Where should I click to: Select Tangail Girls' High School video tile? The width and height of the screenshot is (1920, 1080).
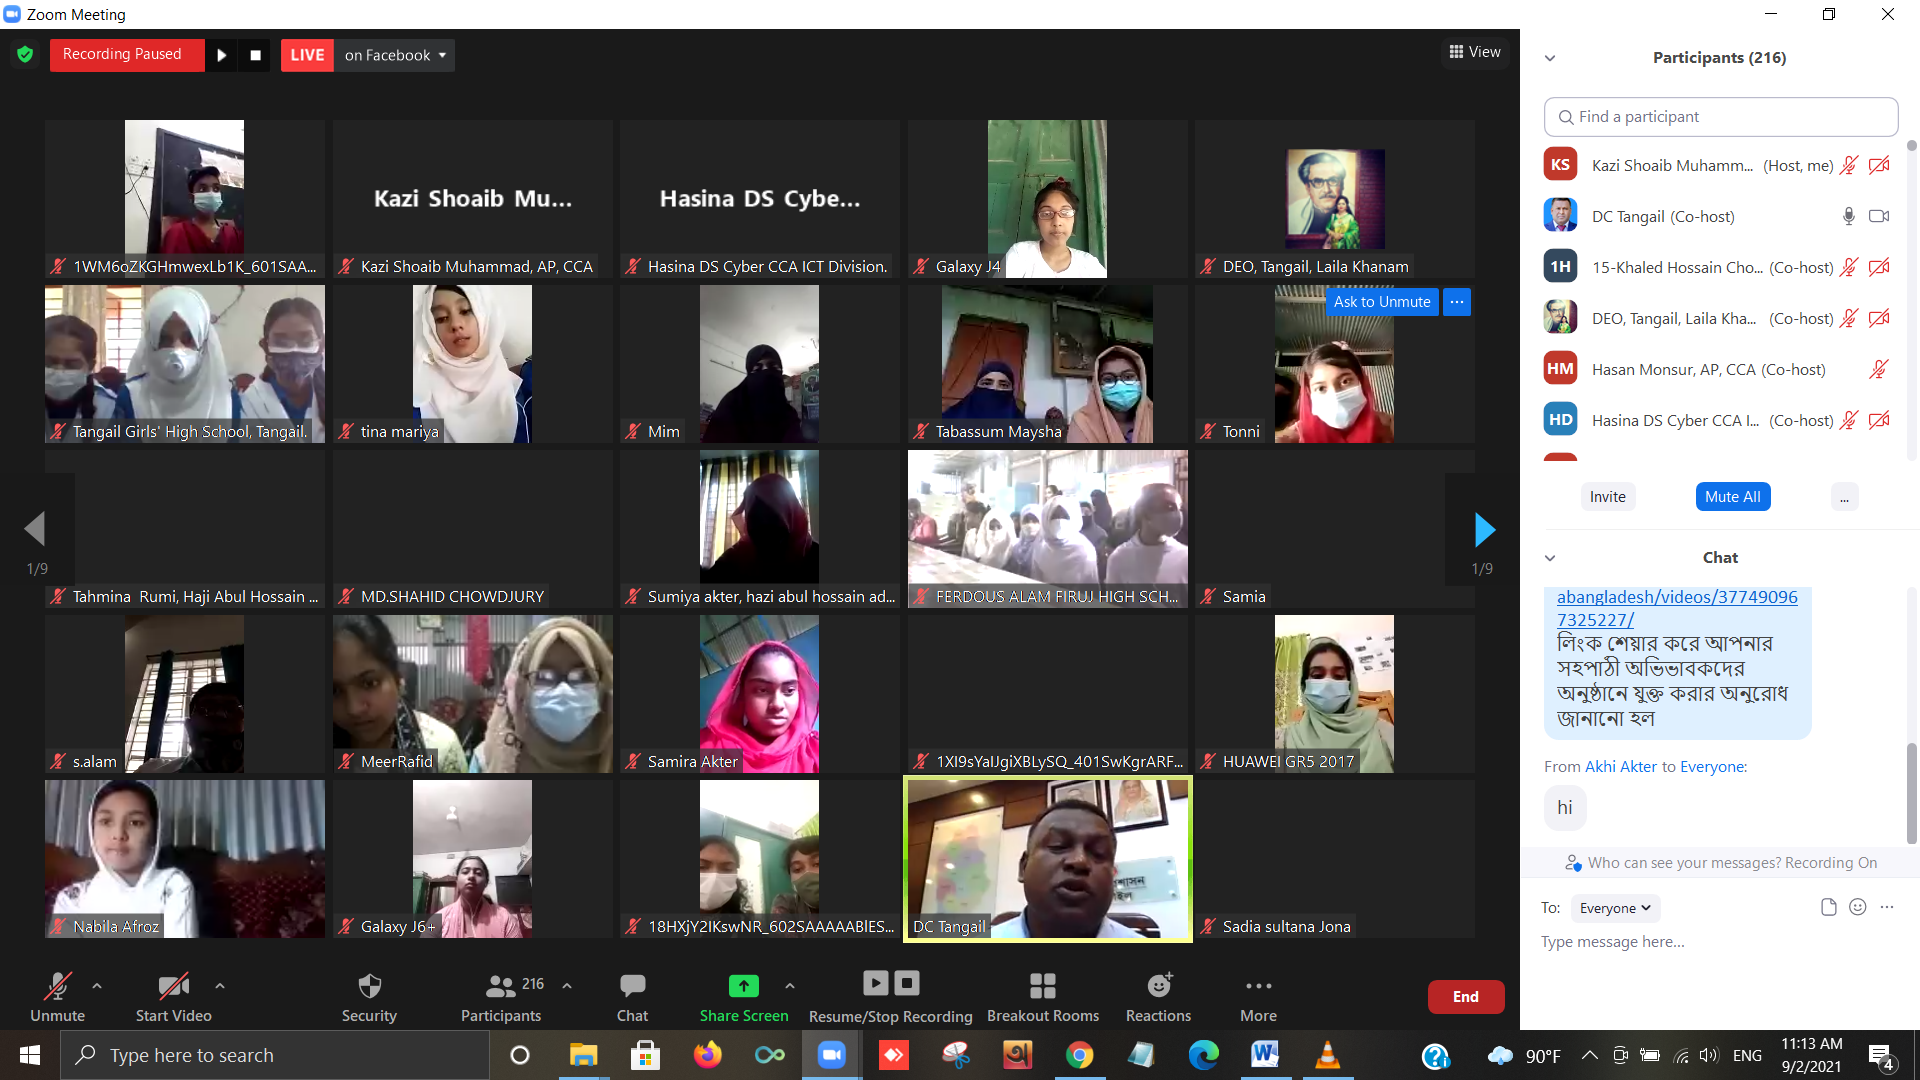coord(185,364)
